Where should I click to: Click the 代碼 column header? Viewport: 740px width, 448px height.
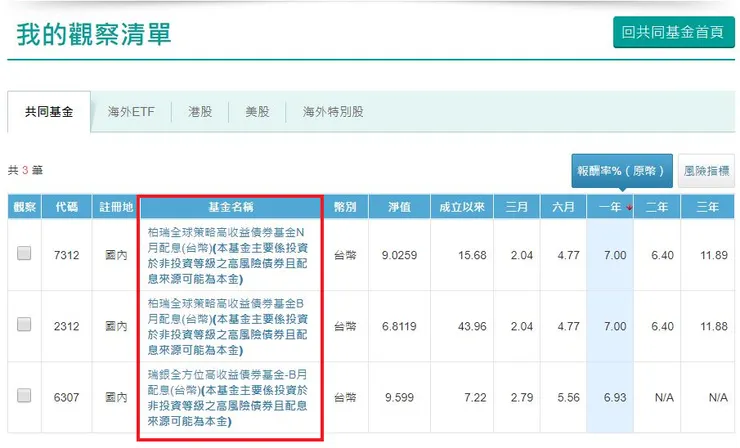(x=67, y=207)
